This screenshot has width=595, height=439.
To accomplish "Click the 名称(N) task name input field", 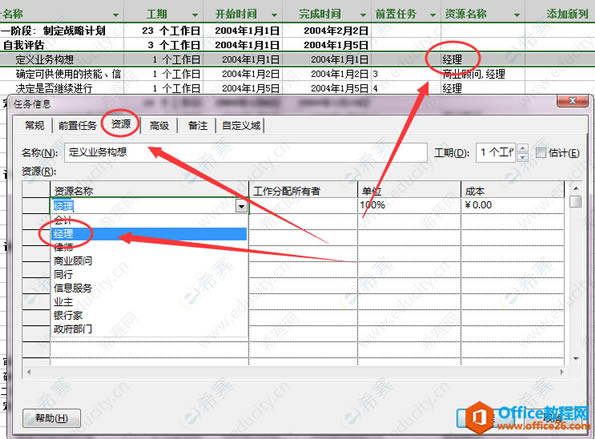I will [x=246, y=153].
